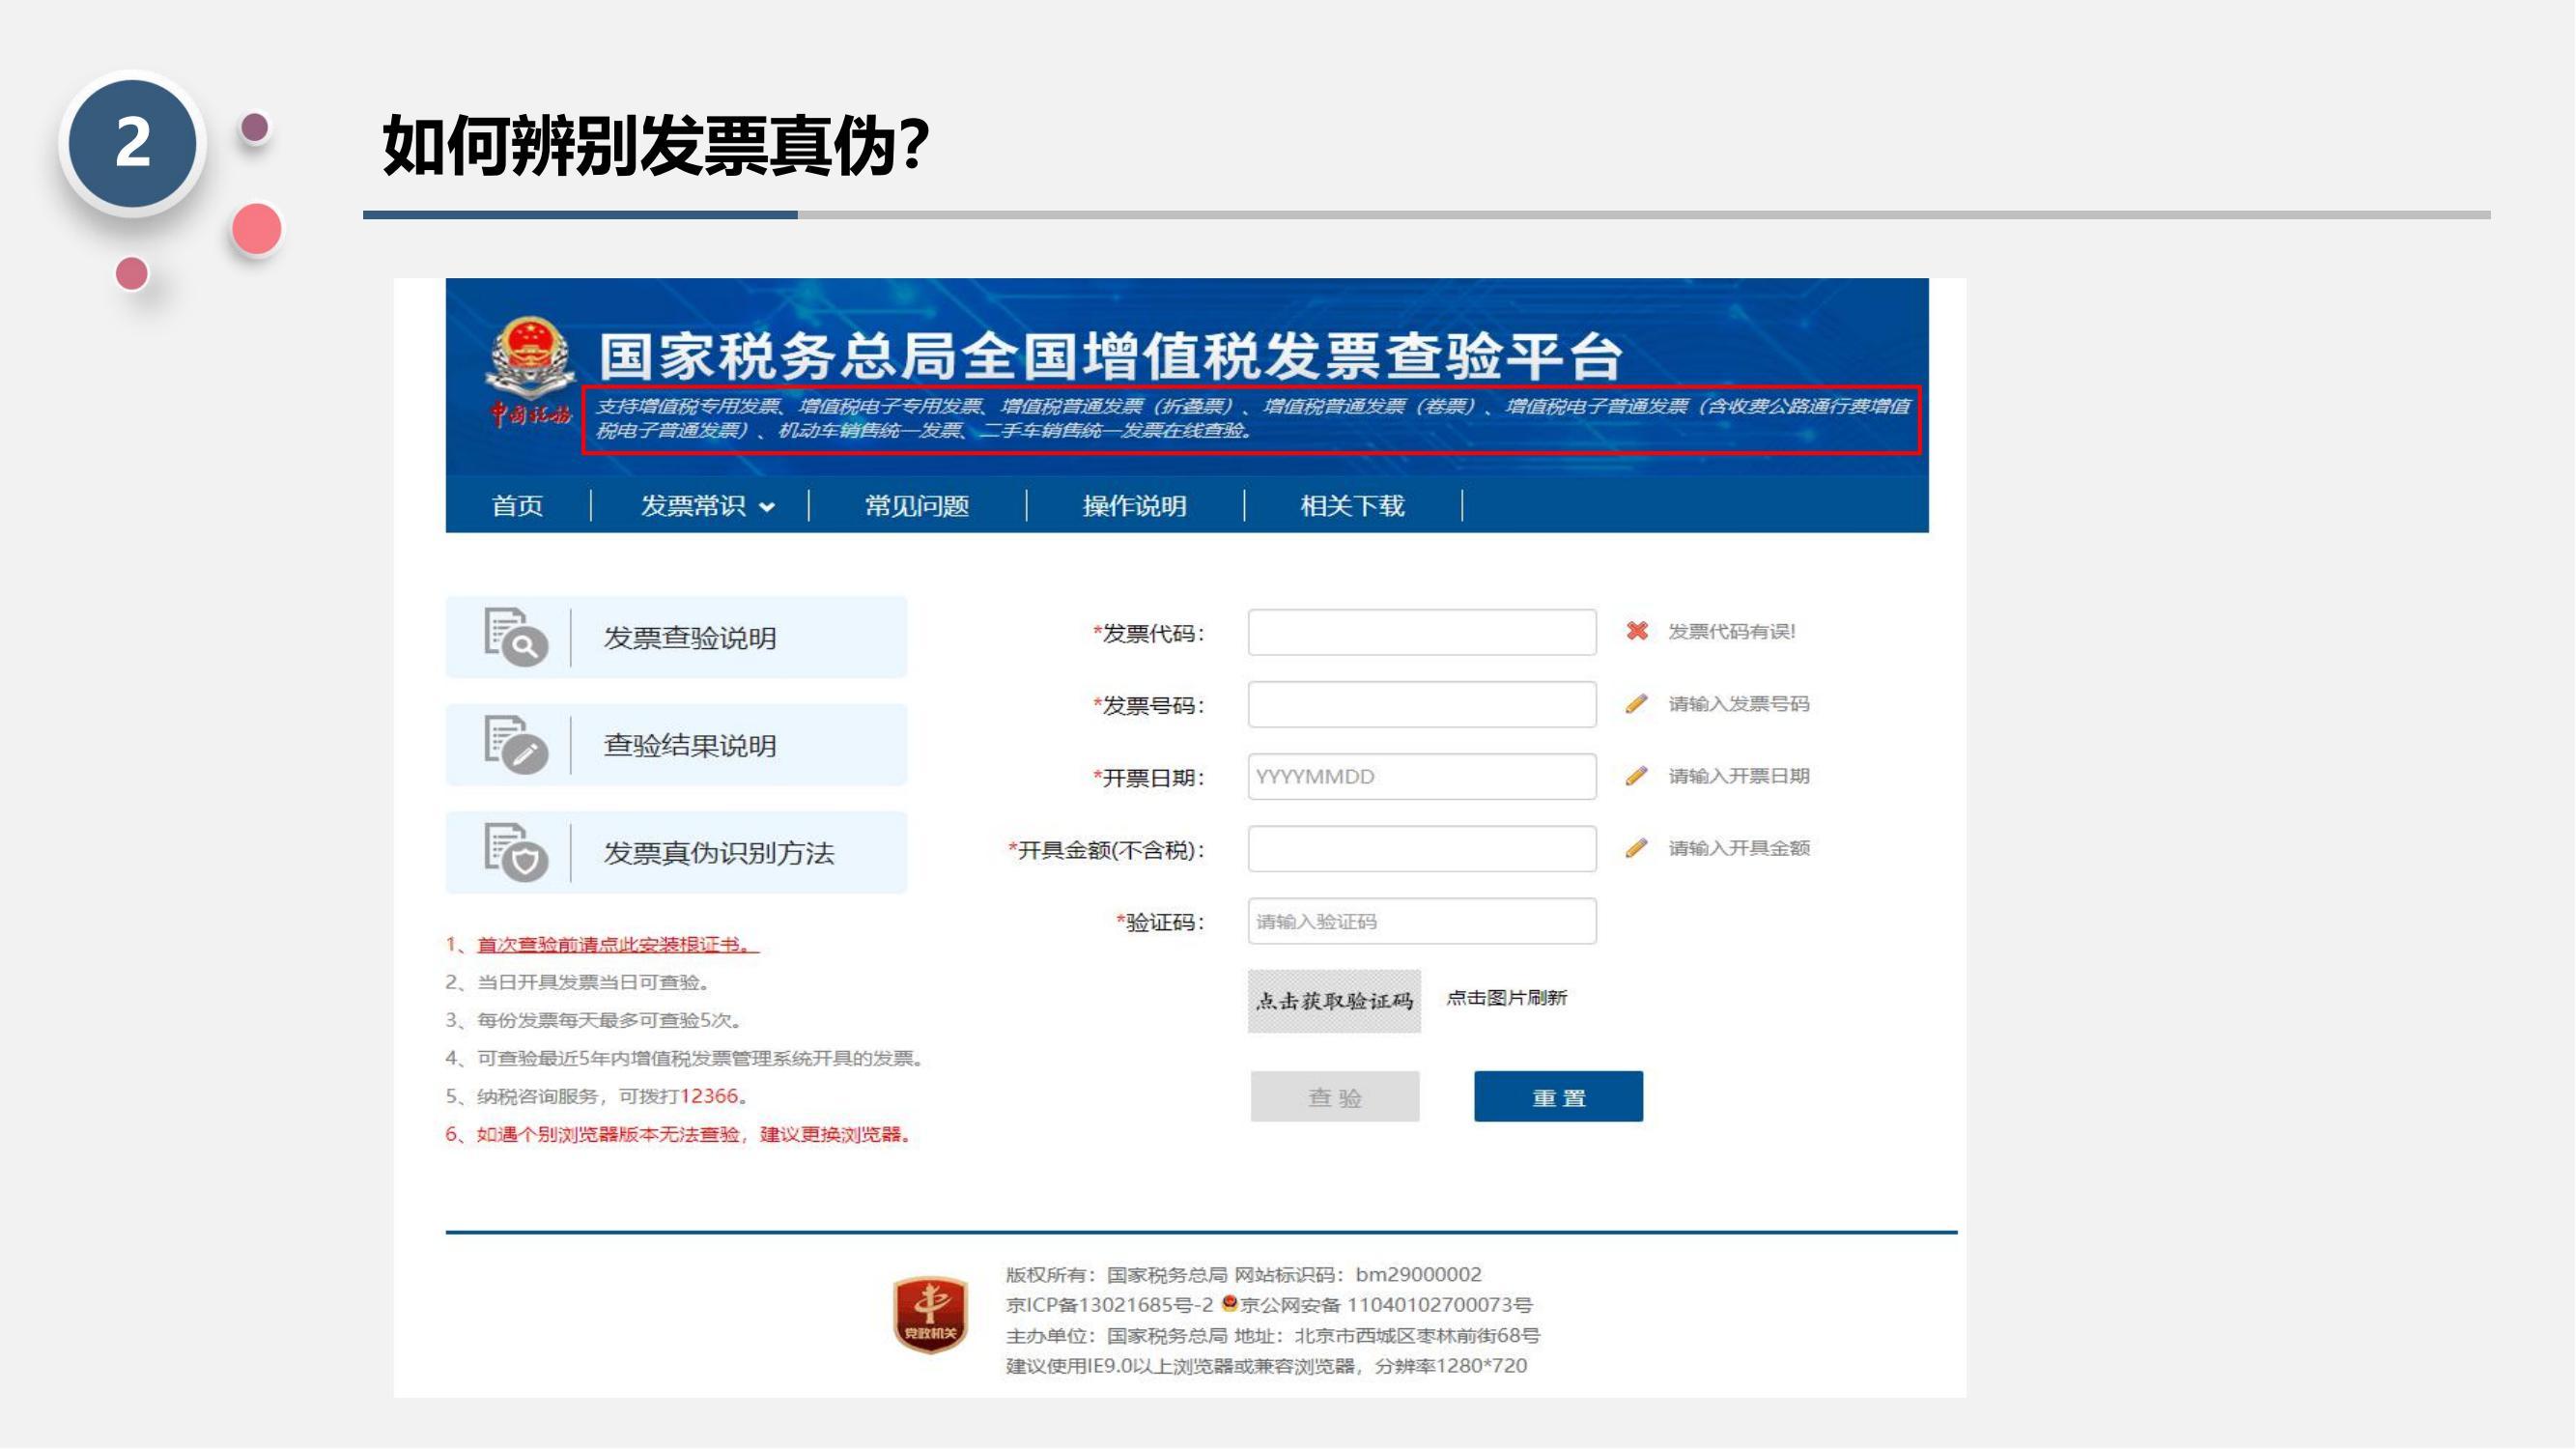Click the root certificate install link
This screenshot has width=2576, height=1449.
coord(617,945)
